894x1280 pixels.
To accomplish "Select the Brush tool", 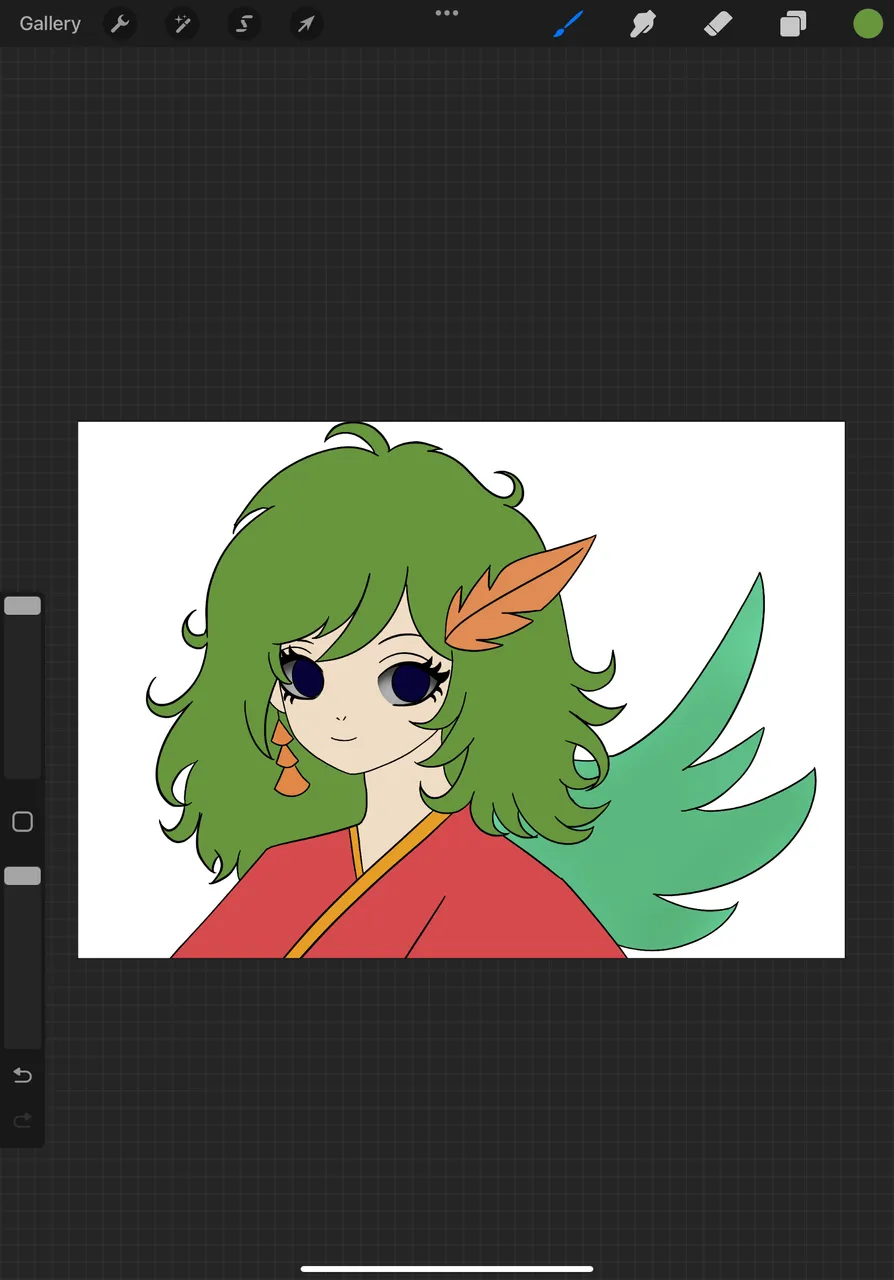I will 567,24.
